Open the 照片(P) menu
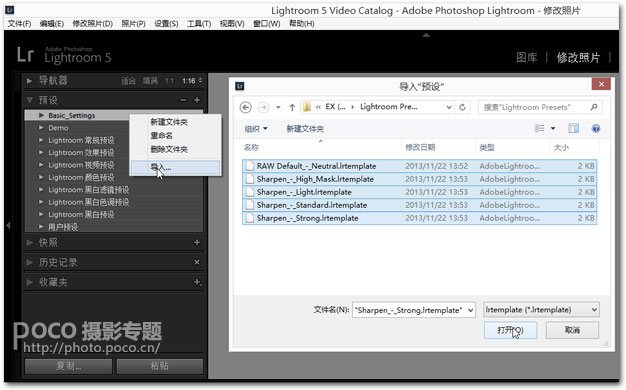 tap(133, 24)
